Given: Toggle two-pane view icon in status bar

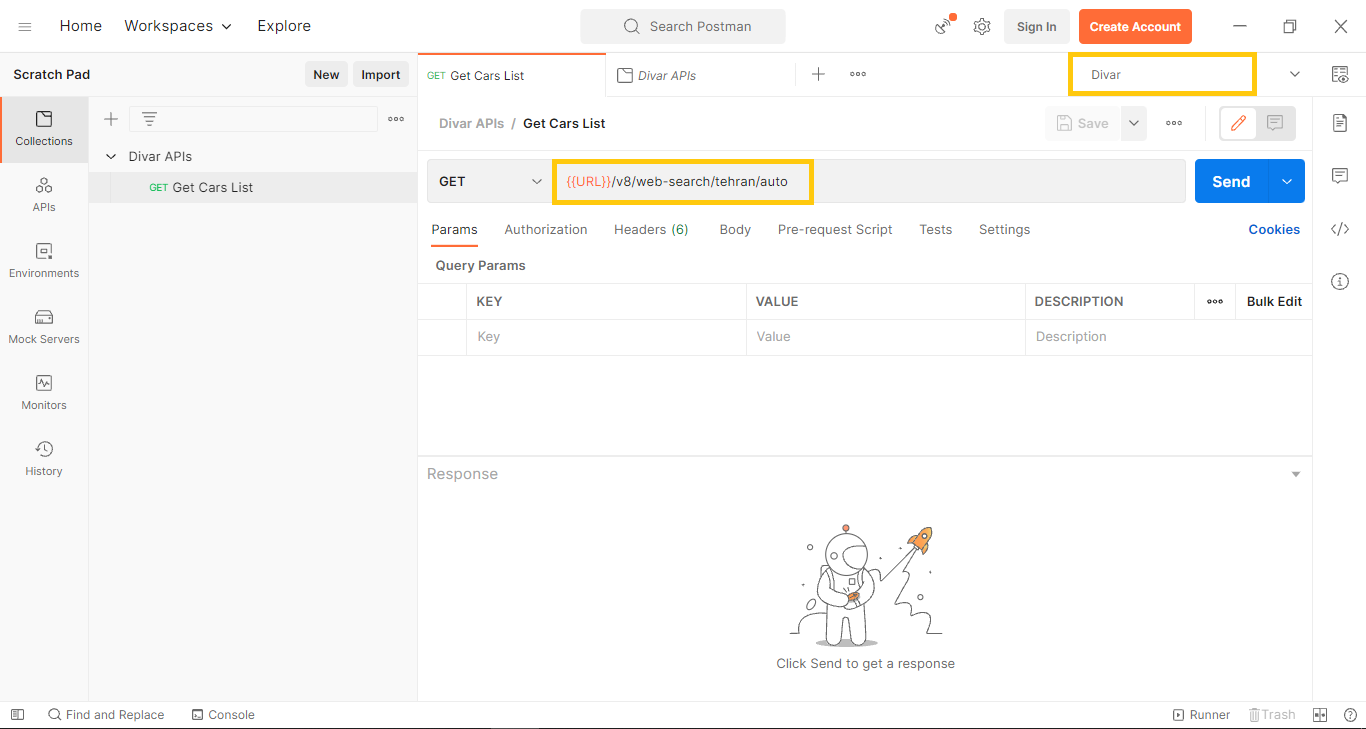Looking at the screenshot, I should coord(1320,715).
